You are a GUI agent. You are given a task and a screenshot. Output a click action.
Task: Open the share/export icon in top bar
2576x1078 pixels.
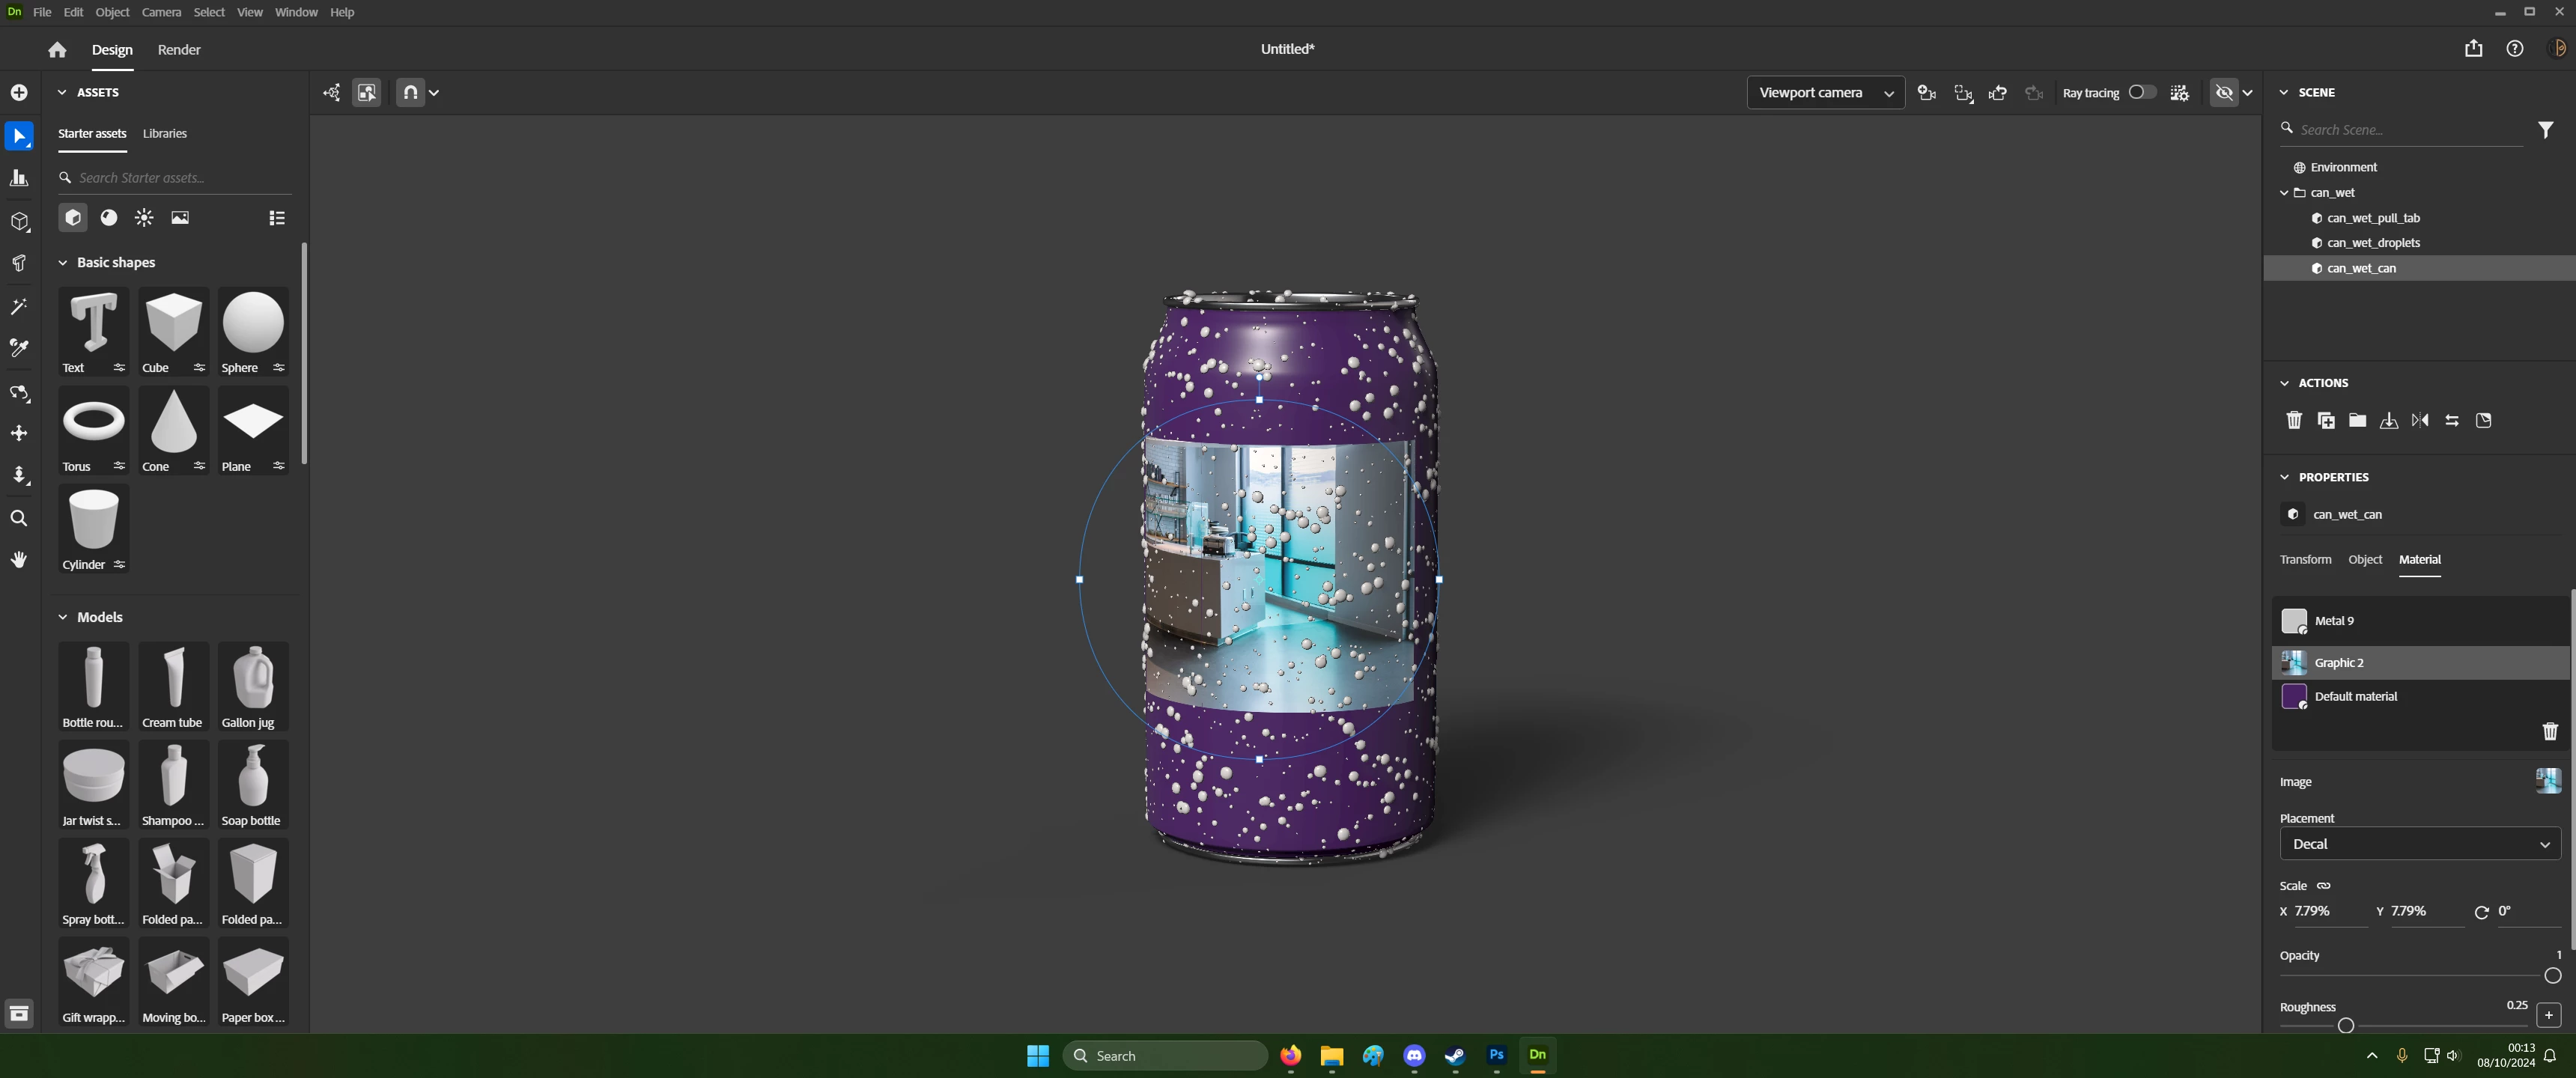tap(2473, 49)
